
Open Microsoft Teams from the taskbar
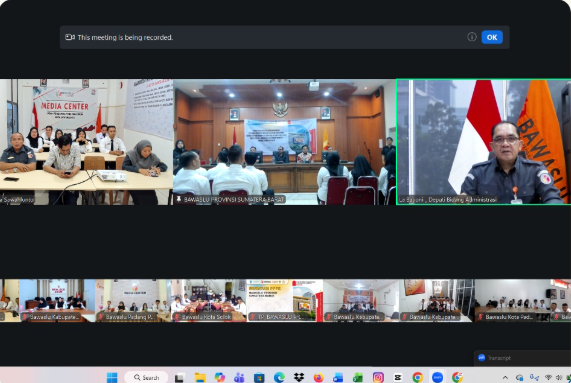pos(239,378)
